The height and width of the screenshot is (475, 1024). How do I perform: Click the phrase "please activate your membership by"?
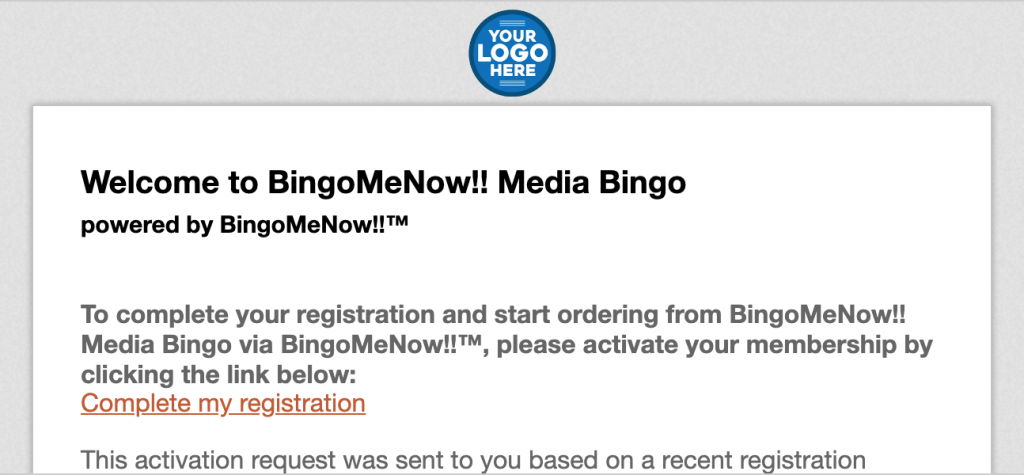click(x=715, y=345)
